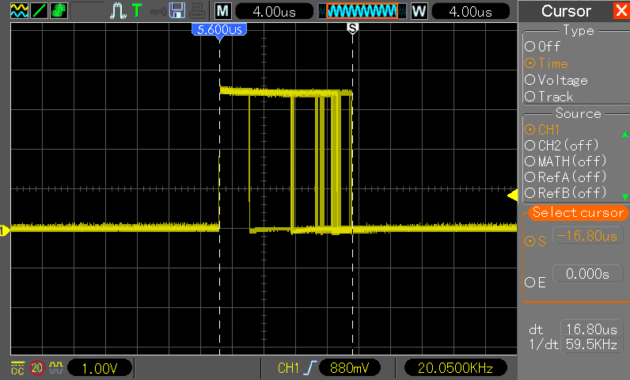
Task: Click source list green up arrow
Action: point(625,134)
